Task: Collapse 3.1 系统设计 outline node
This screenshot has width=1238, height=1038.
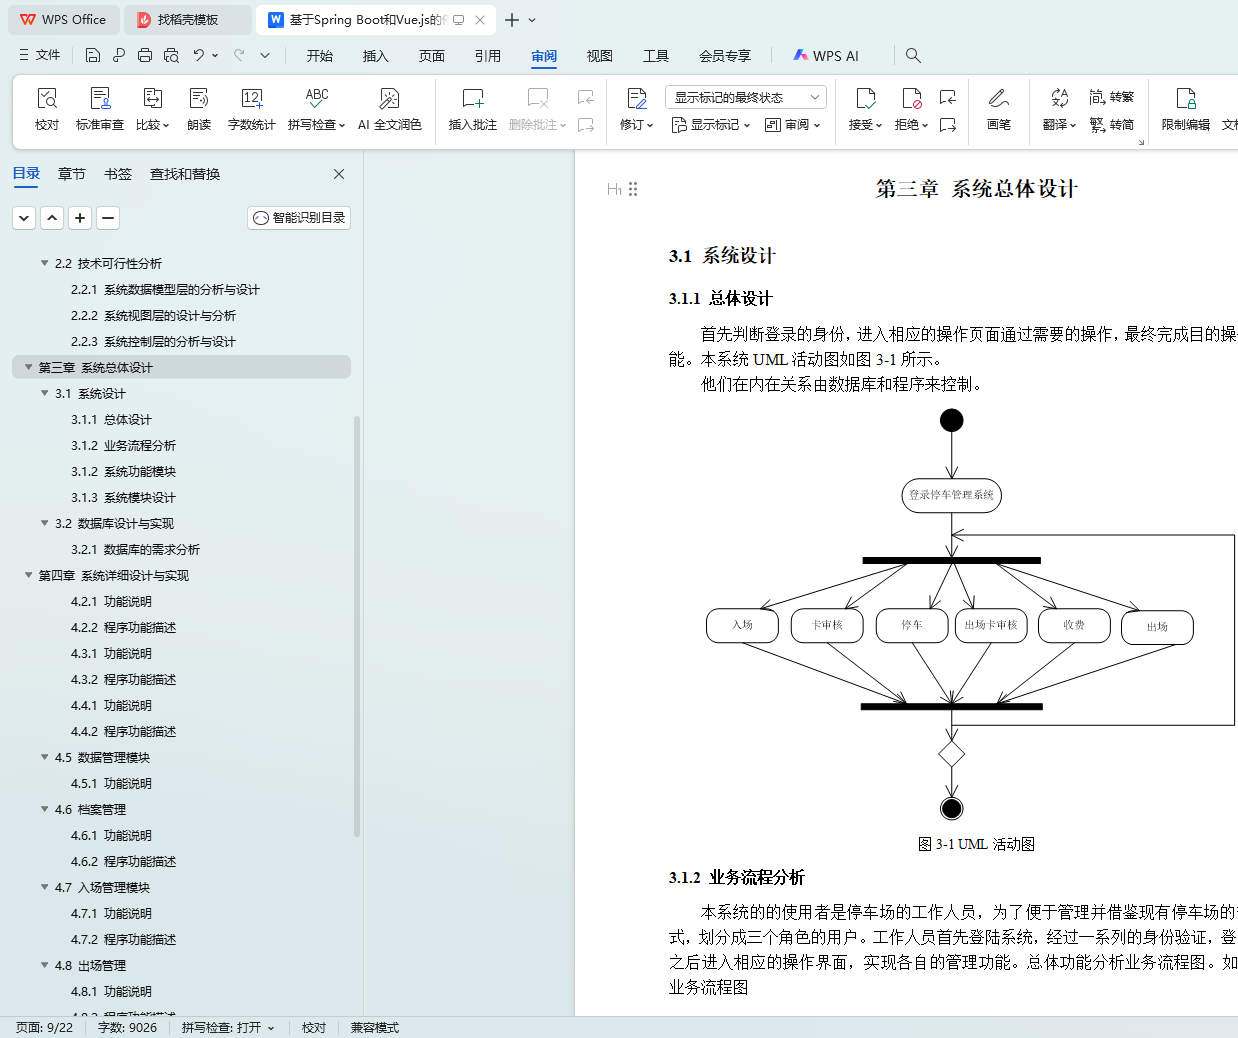Action: [45, 393]
